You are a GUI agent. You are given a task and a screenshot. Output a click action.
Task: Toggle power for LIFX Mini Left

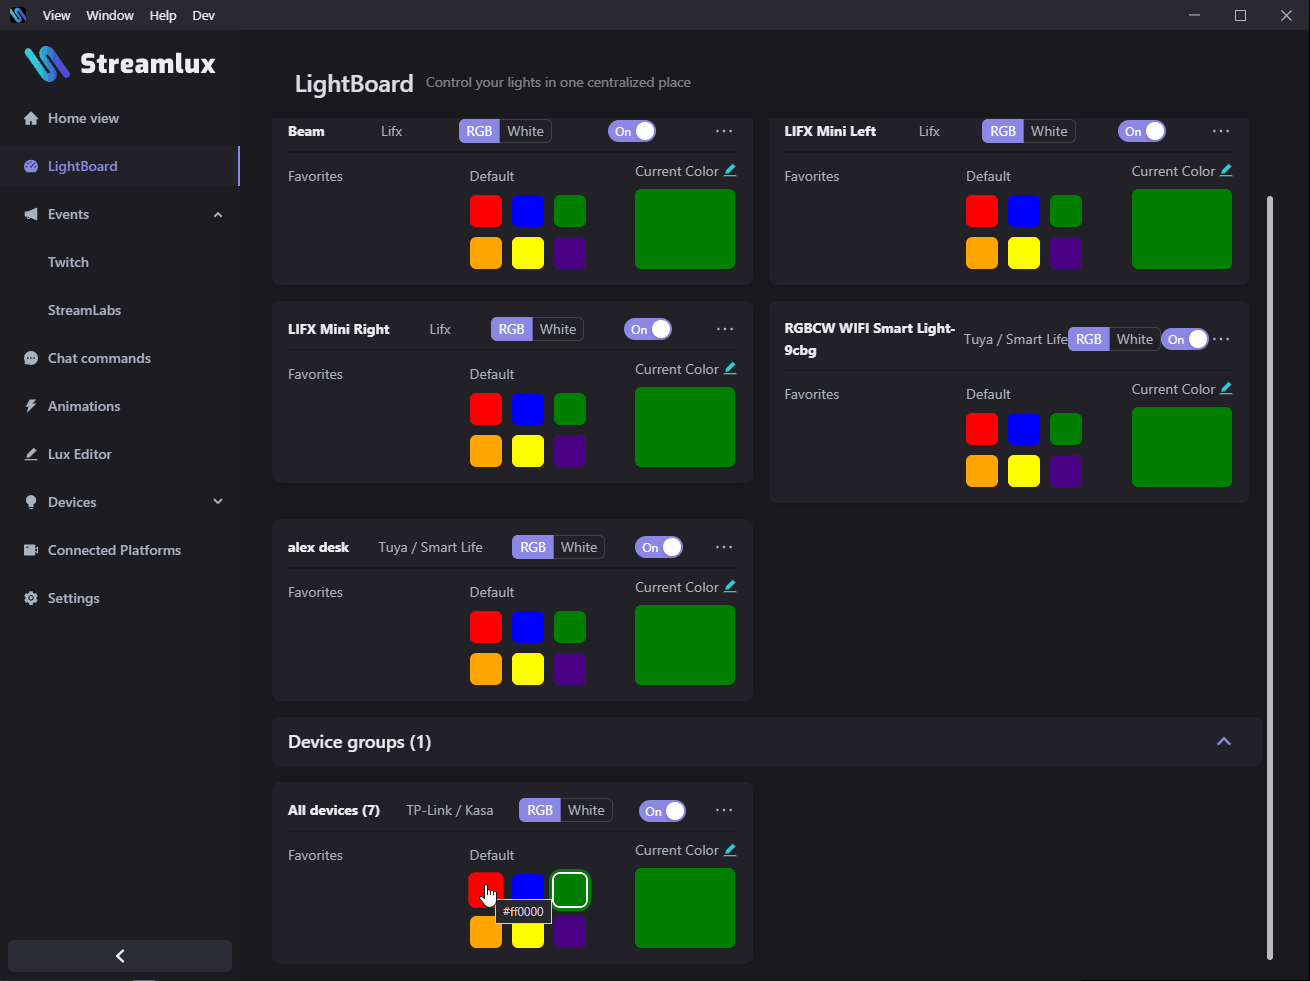tap(1142, 130)
